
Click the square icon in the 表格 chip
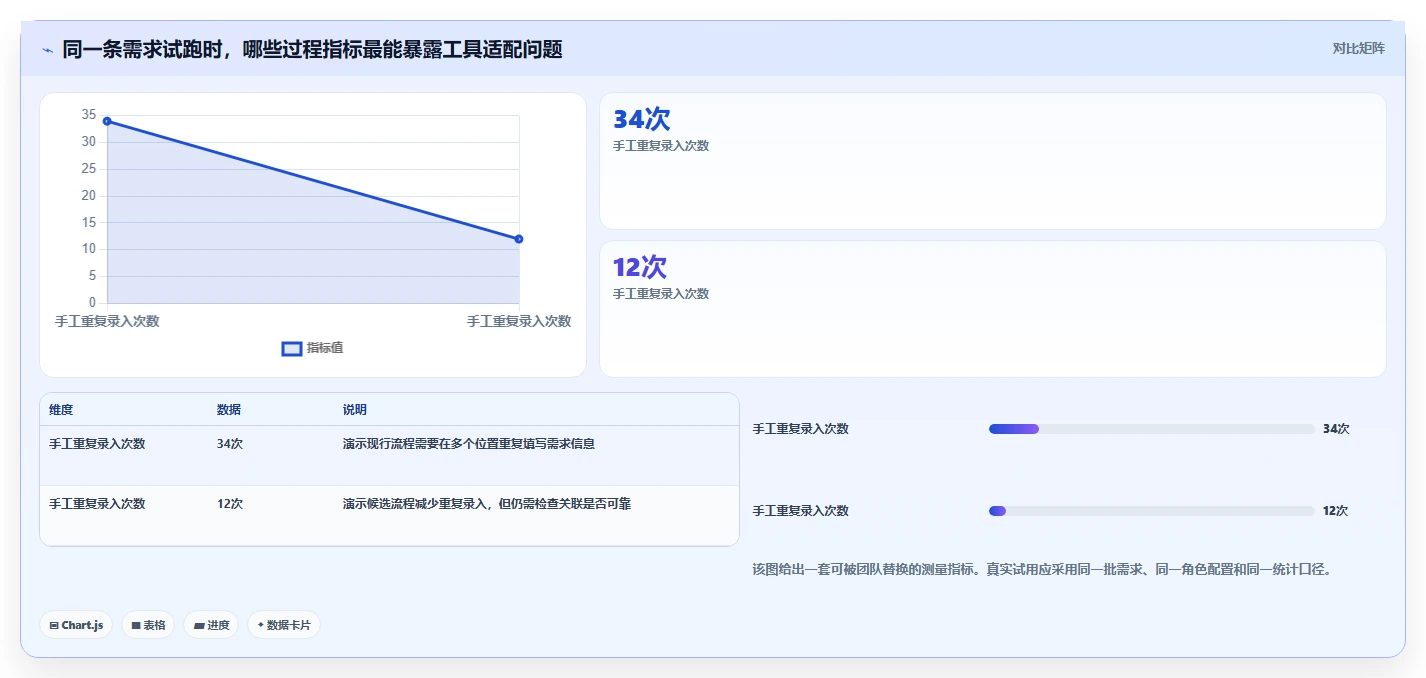click(x=136, y=625)
